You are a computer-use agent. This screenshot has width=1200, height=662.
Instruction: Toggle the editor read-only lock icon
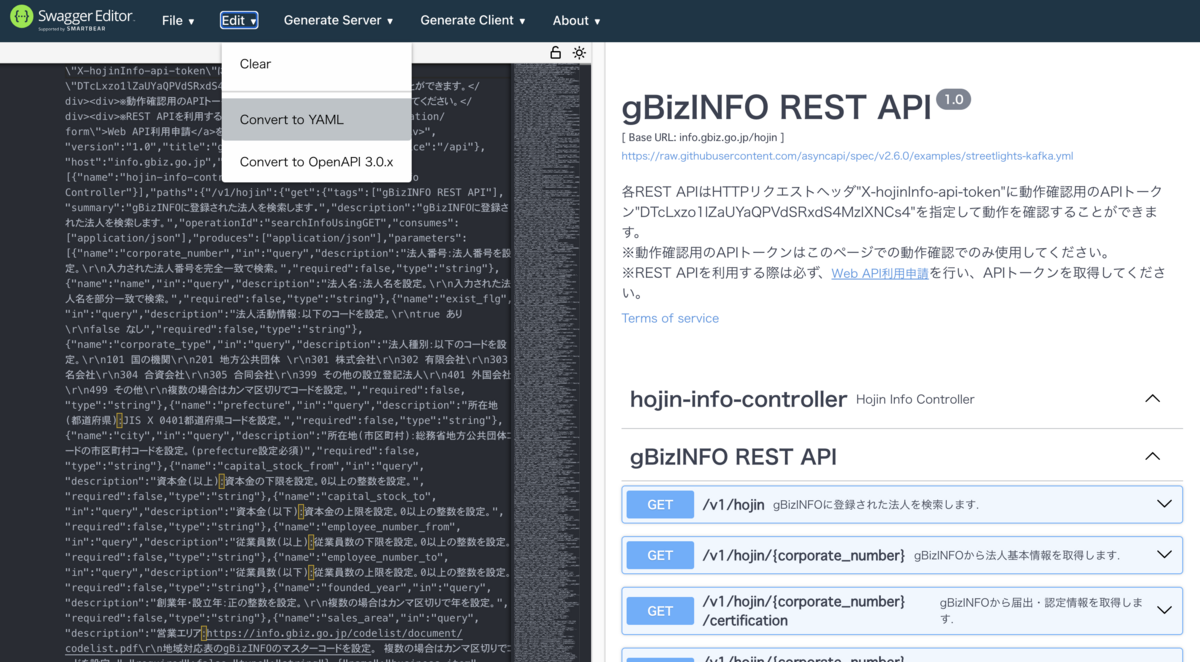(x=556, y=53)
